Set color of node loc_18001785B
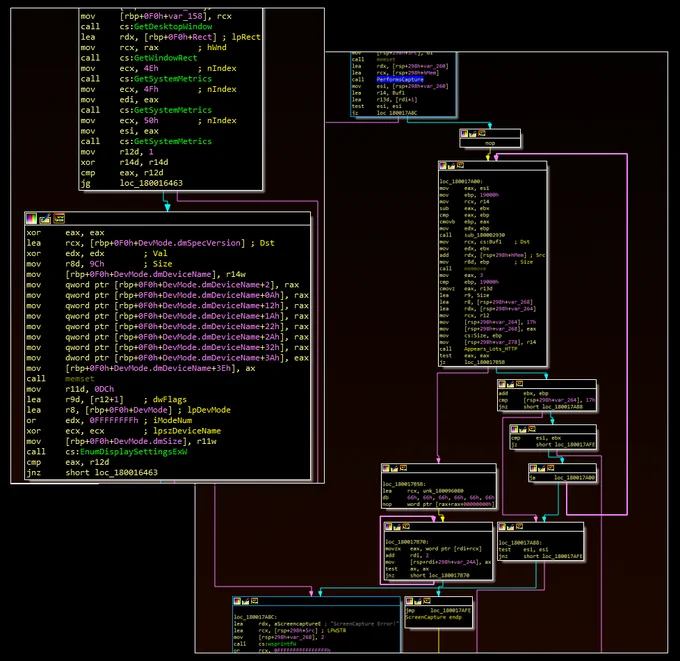This screenshot has height=661, width=680. (x=386, y=468)
